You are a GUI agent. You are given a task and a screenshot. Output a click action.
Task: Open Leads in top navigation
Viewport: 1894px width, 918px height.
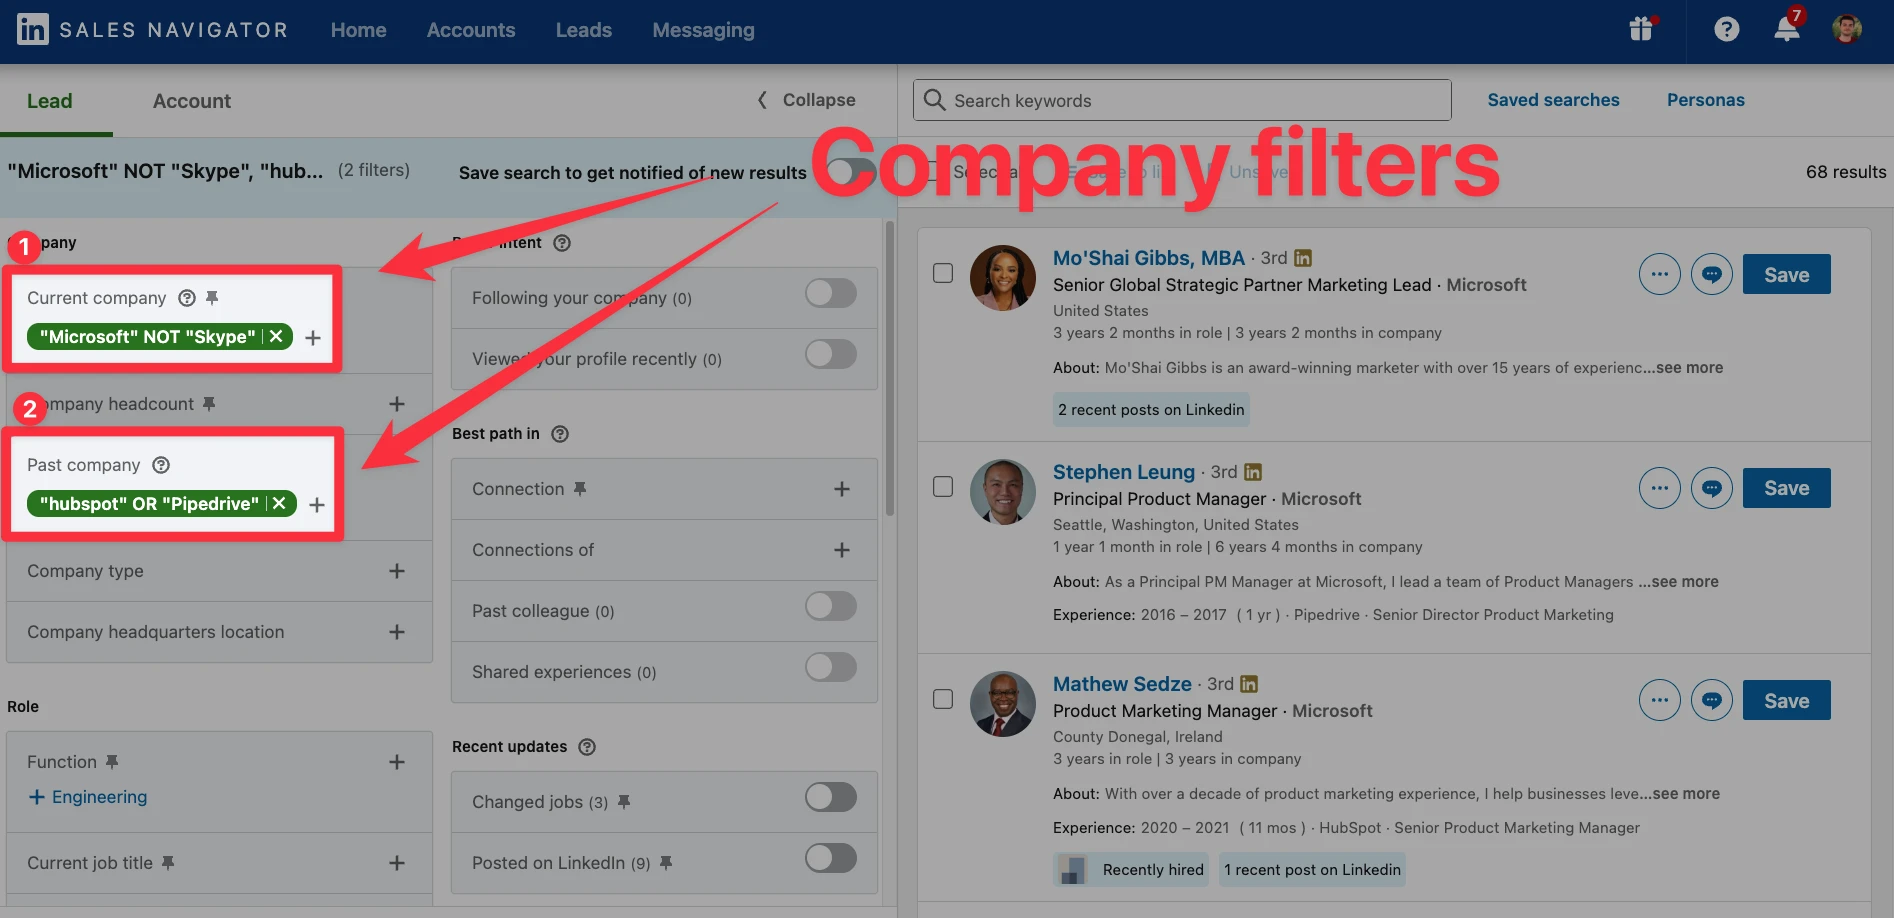584,30
